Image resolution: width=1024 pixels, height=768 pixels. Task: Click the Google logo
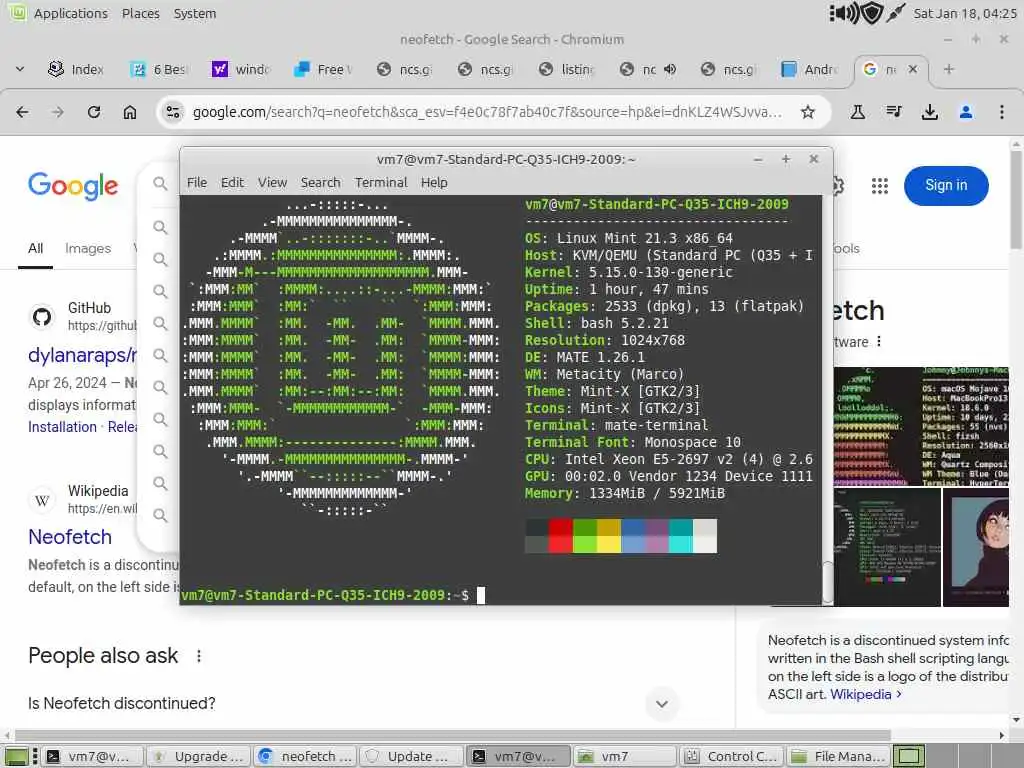click(x=73, y=186)
